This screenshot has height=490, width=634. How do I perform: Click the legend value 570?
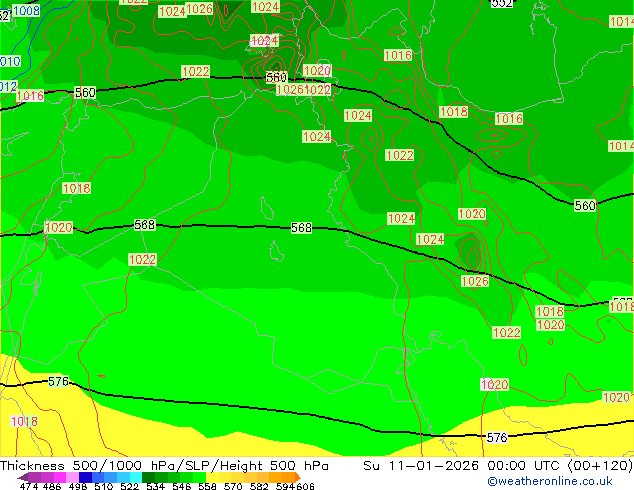[233, 486]
